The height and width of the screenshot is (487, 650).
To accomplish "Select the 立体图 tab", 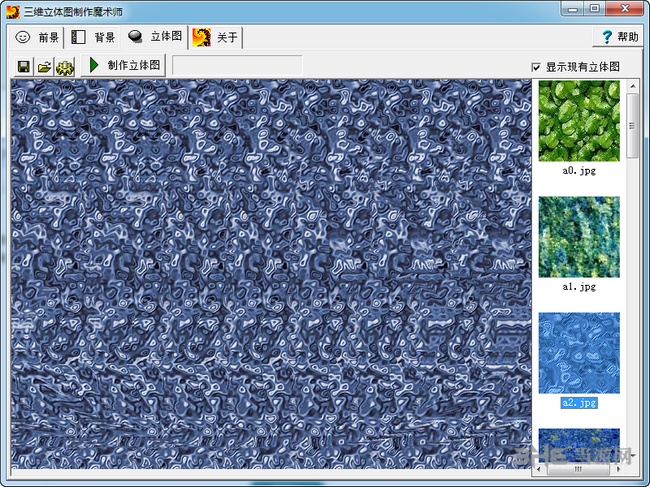I will click(x=154, y=36).
